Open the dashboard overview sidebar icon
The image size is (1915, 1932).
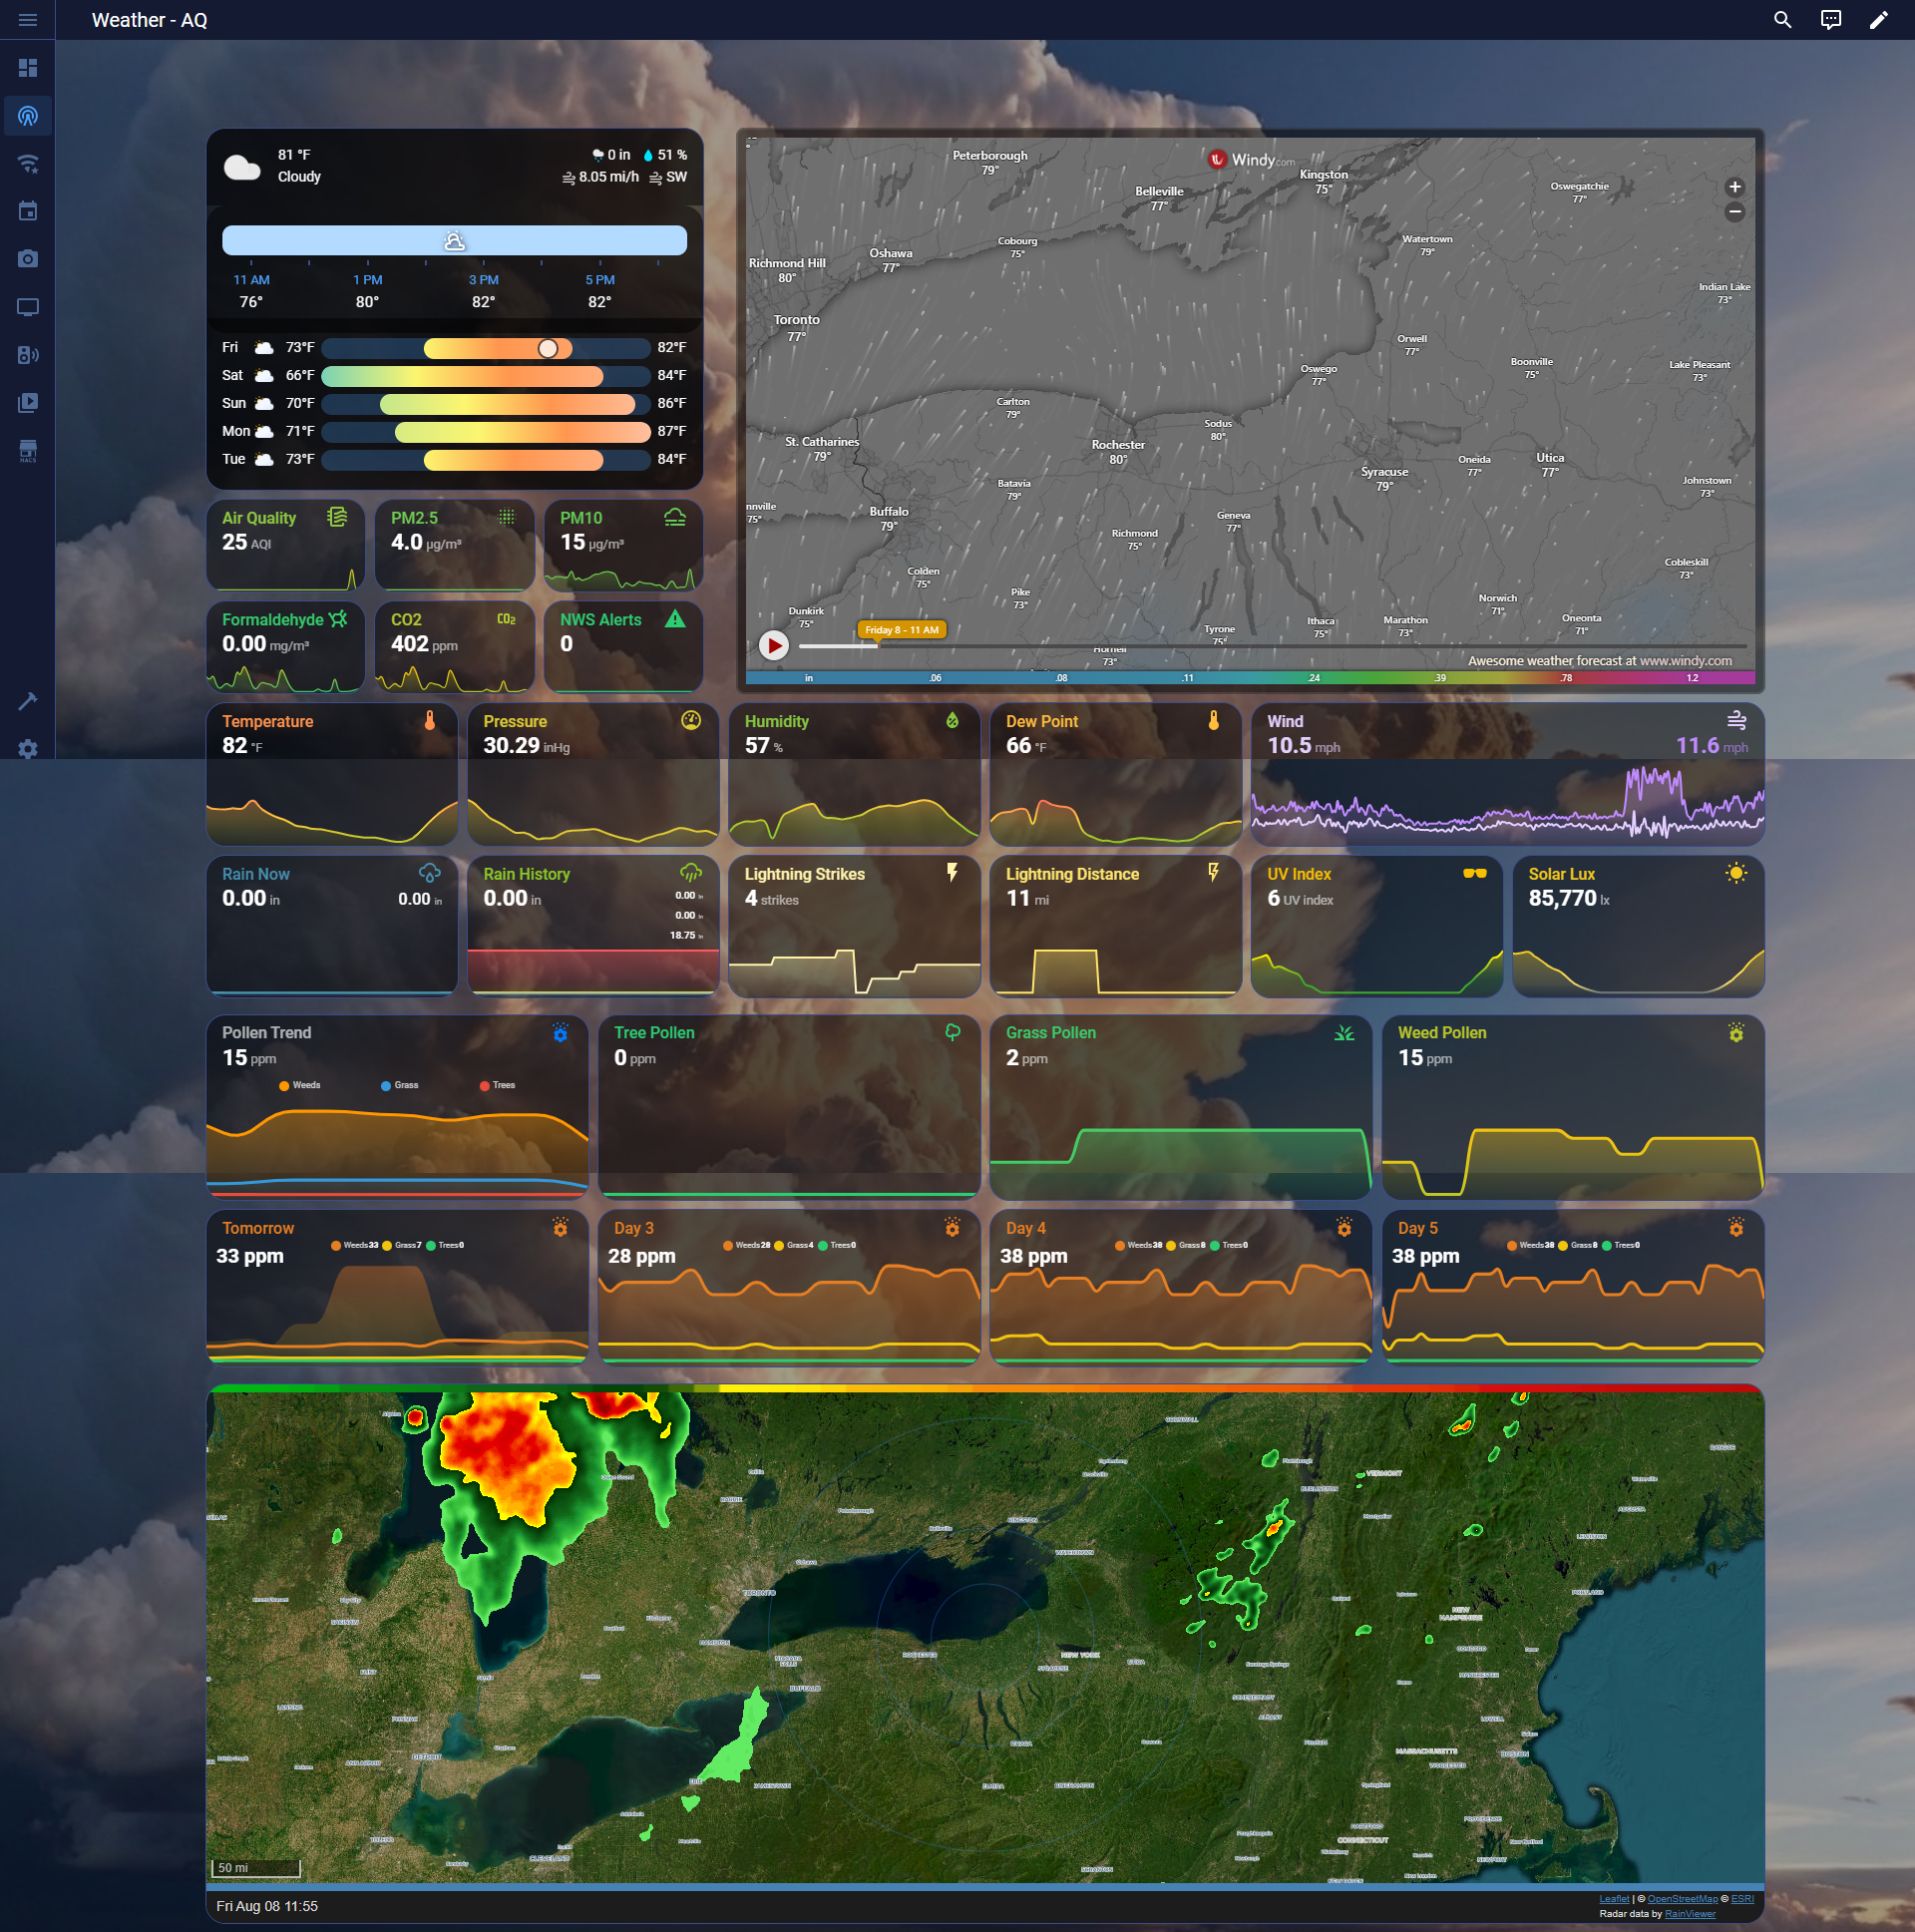28,68
